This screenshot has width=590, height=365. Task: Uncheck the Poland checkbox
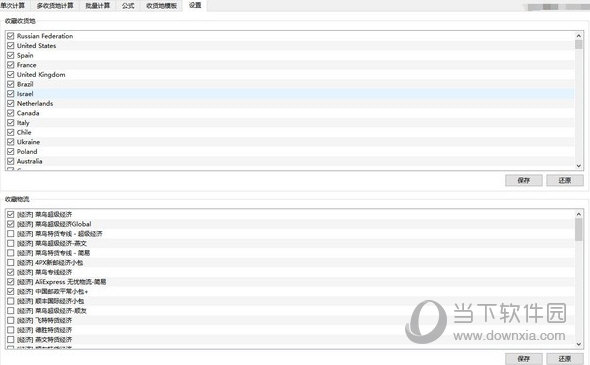pyautogui.click(x=11, y=152)
